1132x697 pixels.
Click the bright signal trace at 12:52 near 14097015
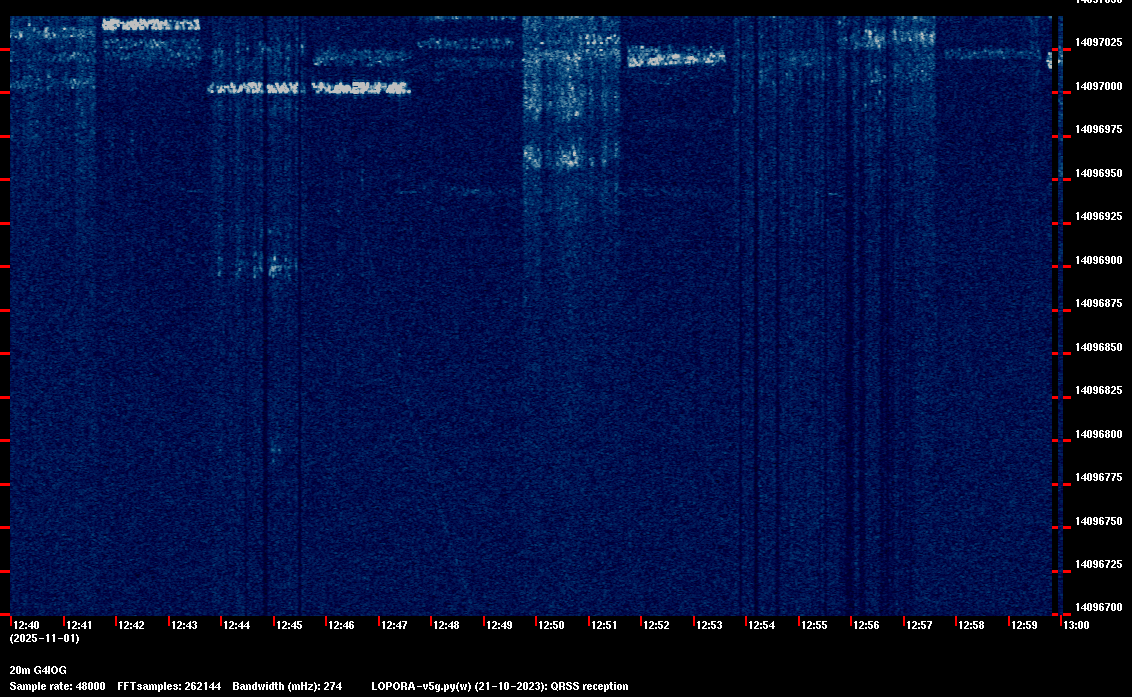pyautogui.click(x=676, y=56)
